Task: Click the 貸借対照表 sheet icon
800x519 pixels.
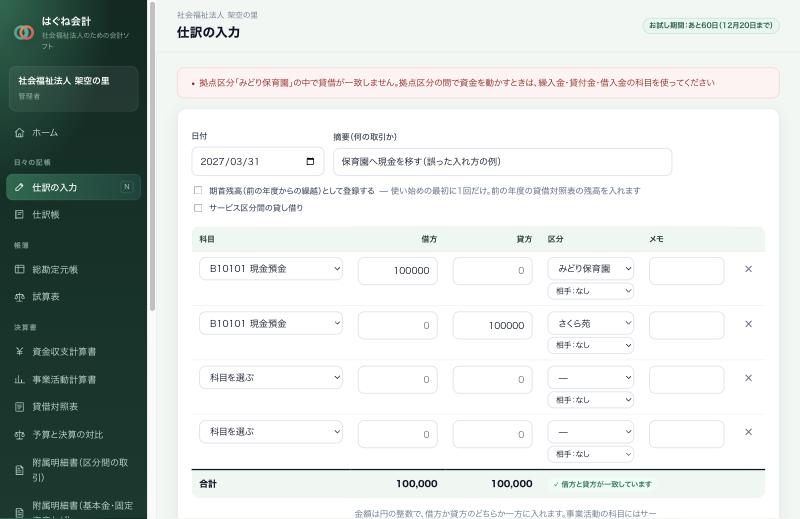Action: 19,407
